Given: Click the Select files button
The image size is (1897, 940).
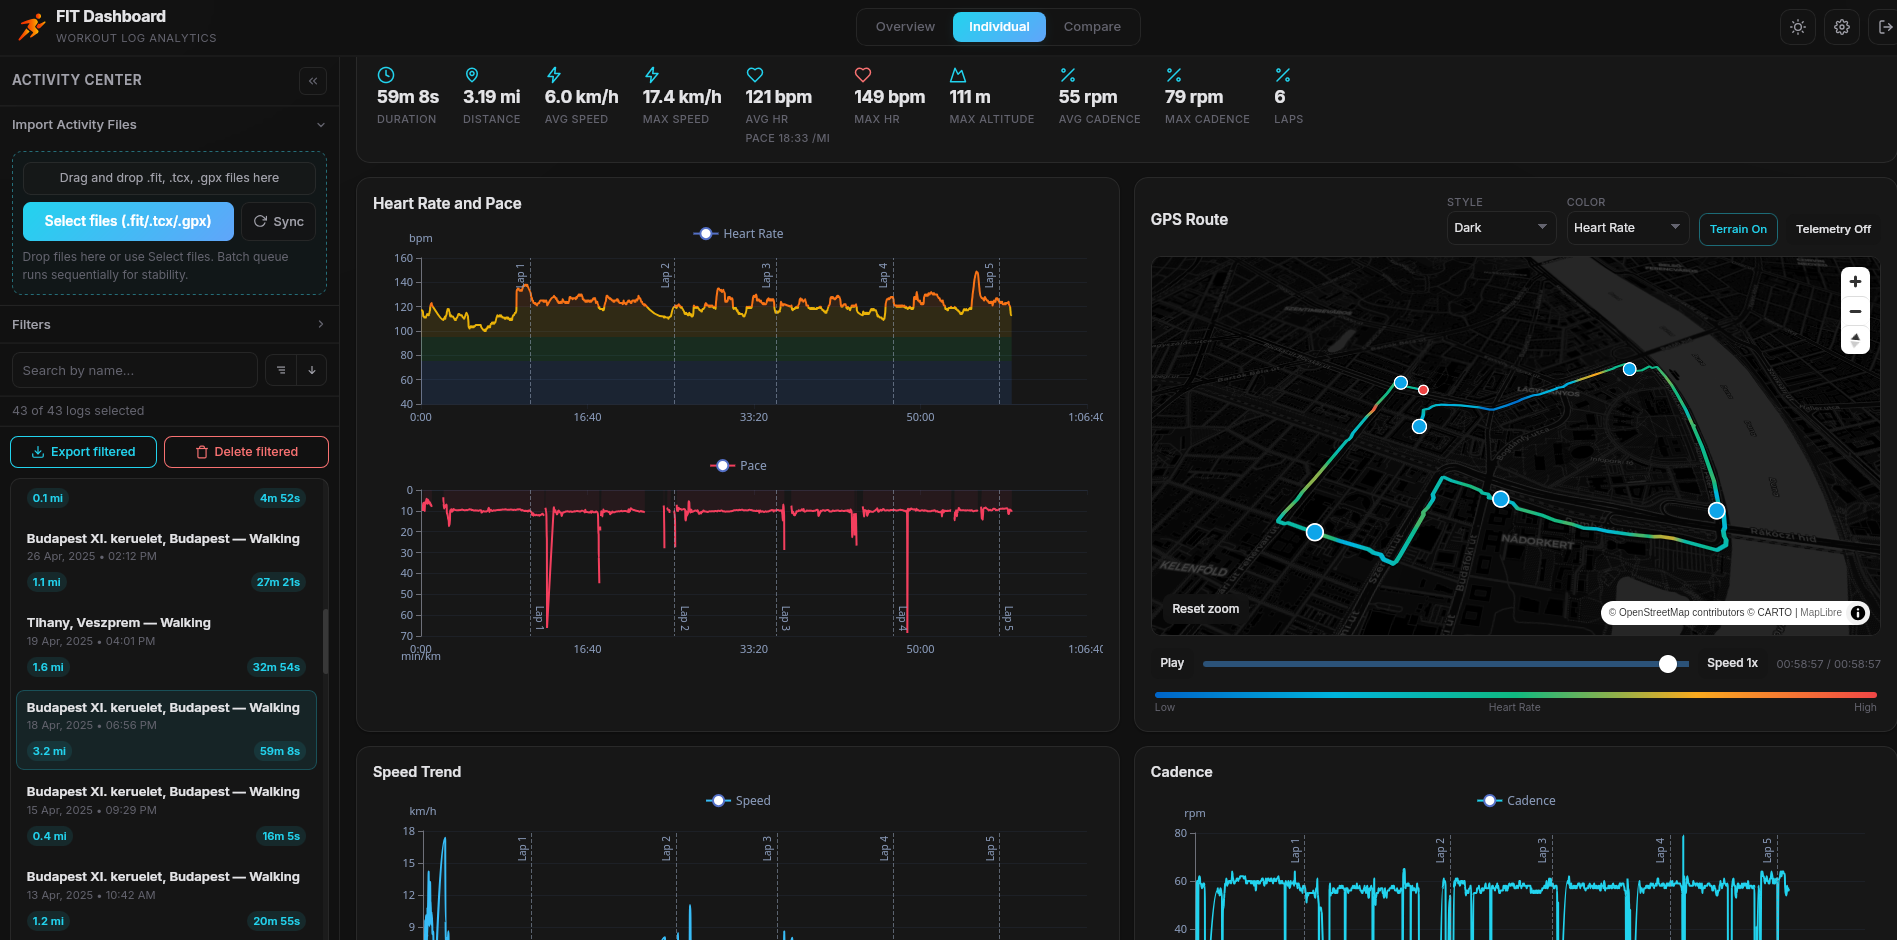Looking at the screenshot, I should pos(128,222).
